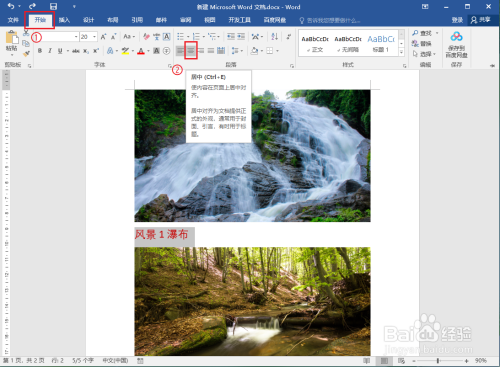Open the text effects icon
Viewport: 500px width, 367px height.
click(110, 51)
